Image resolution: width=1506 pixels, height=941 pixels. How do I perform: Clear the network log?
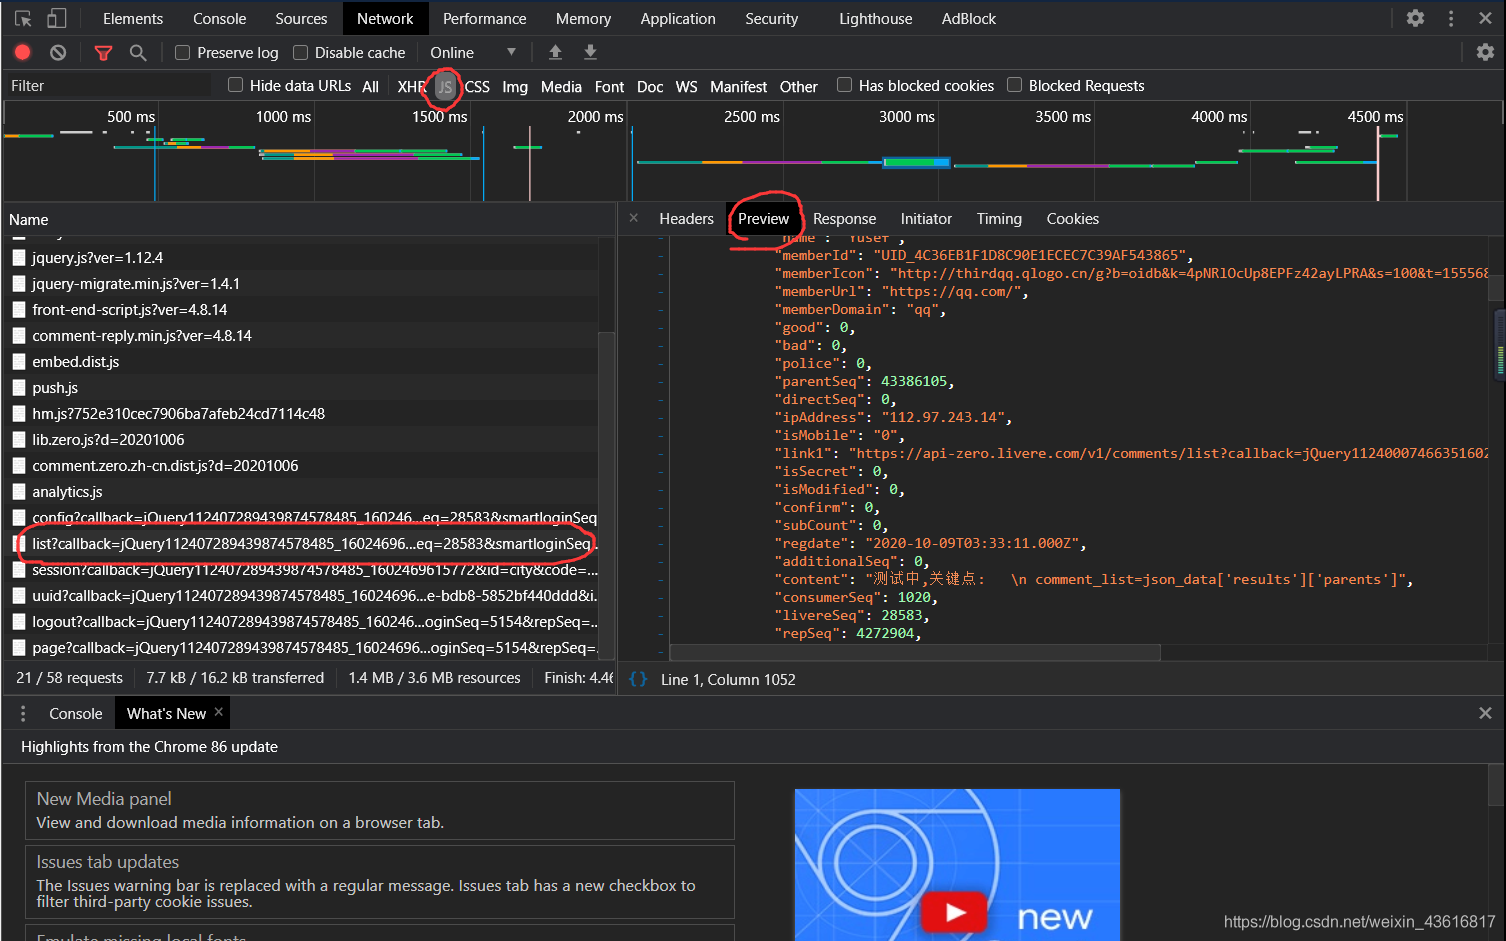coord(58,52)
